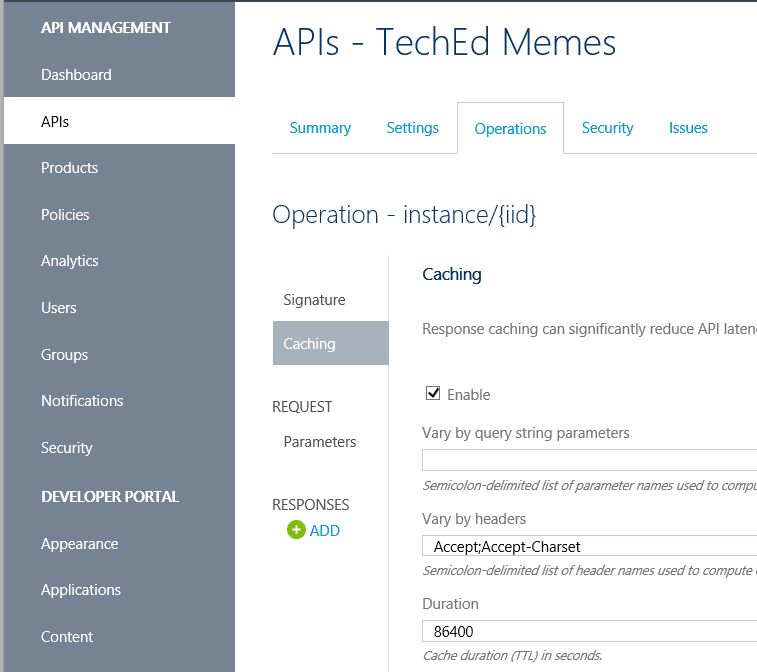757x672 pixels.
Task: Click the Response caching description text
Action: [589, 329]
